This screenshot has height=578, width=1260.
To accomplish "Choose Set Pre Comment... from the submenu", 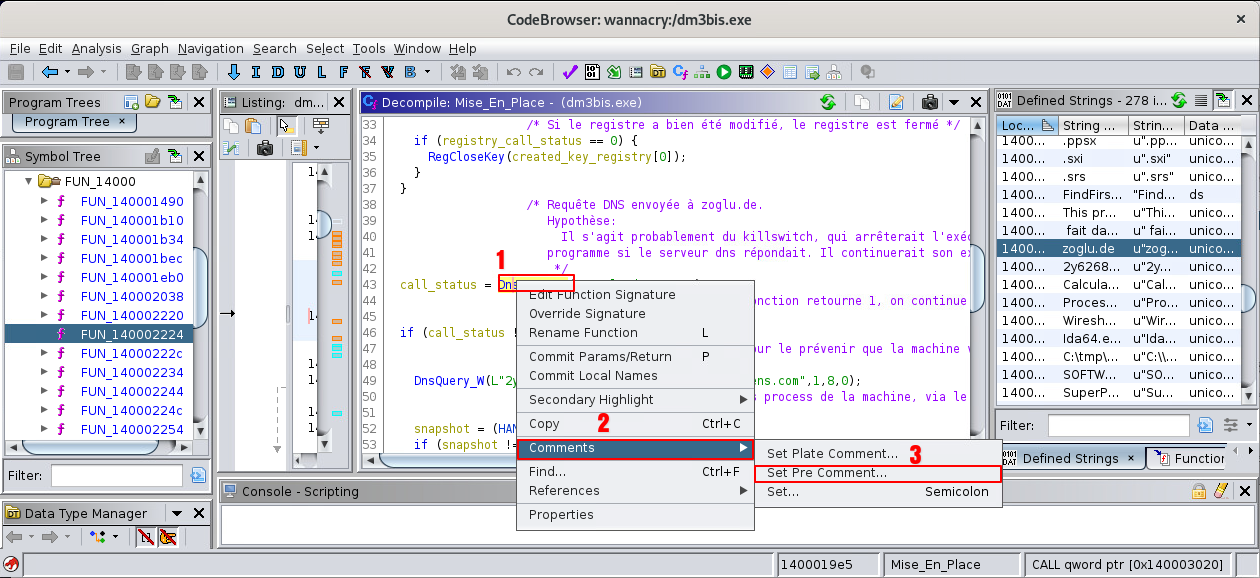I will point(826,473).
